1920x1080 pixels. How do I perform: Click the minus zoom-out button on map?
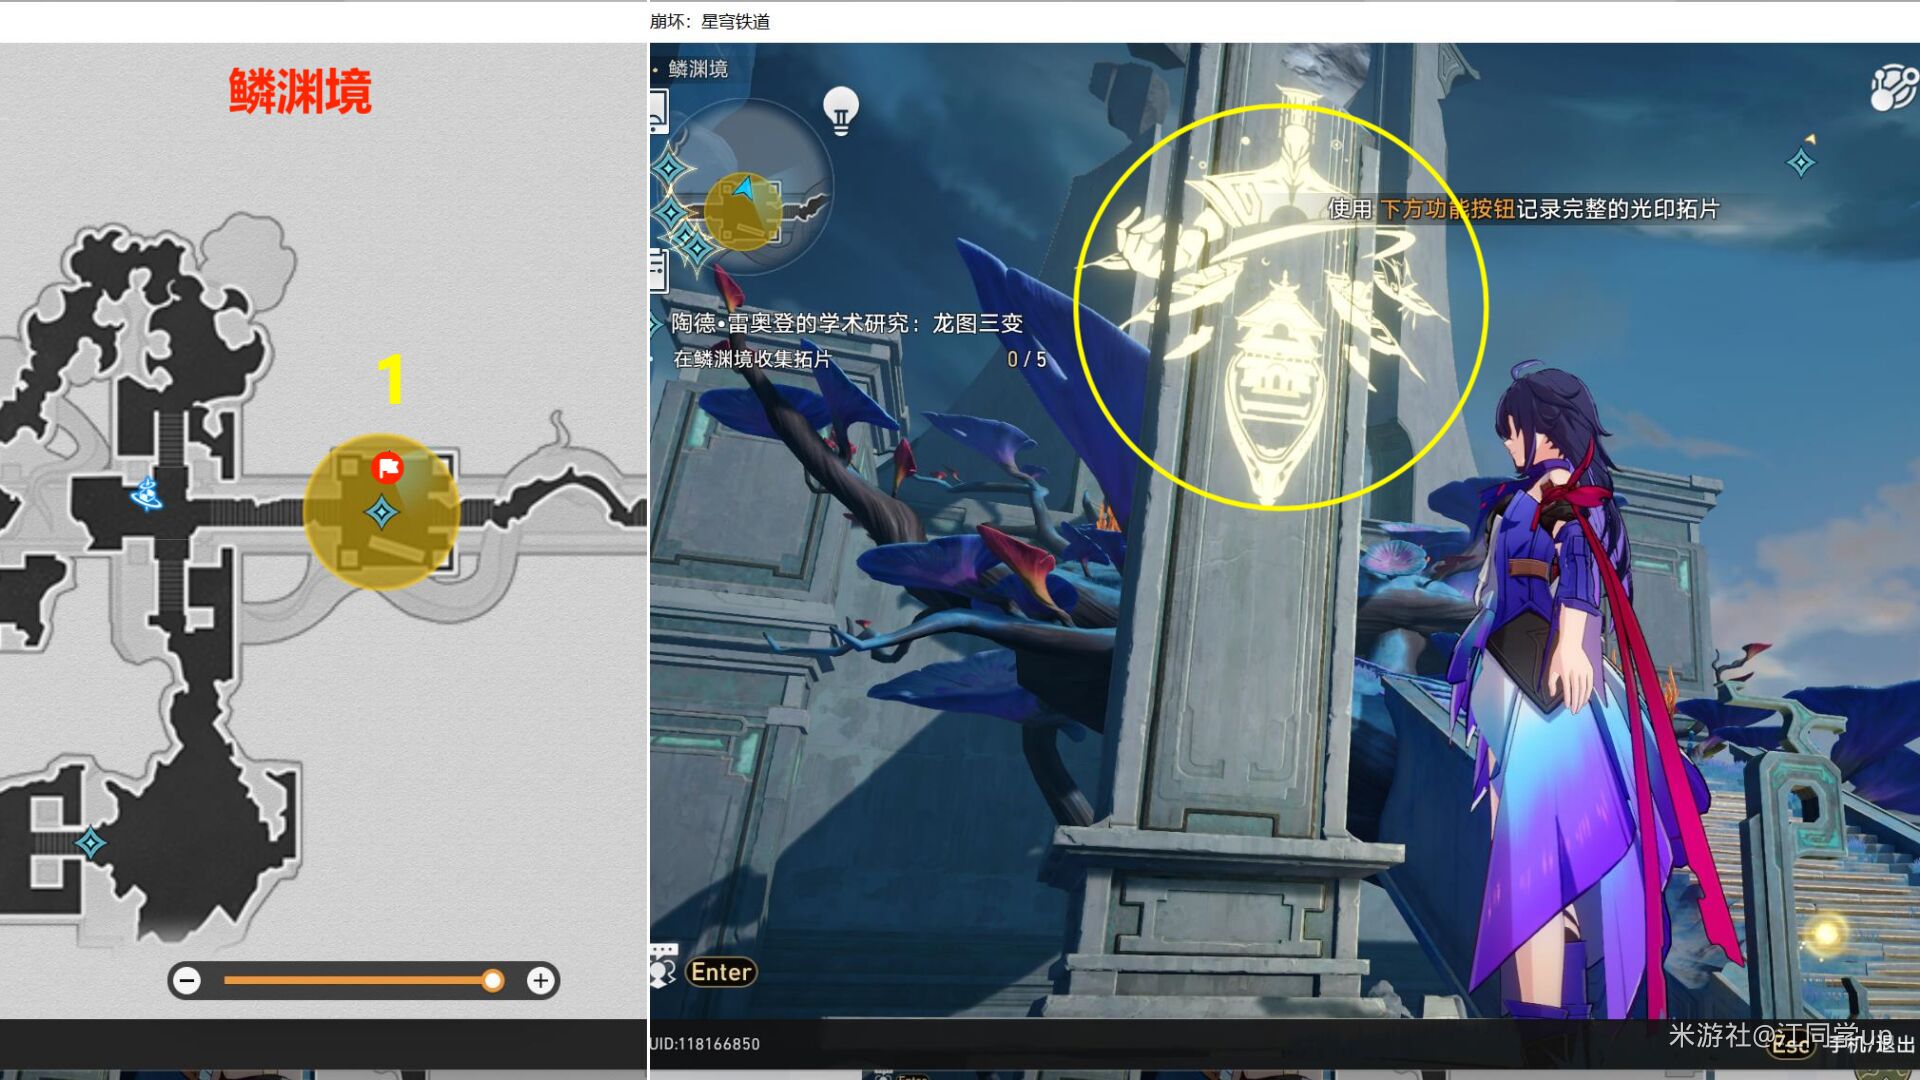point(187,981)
